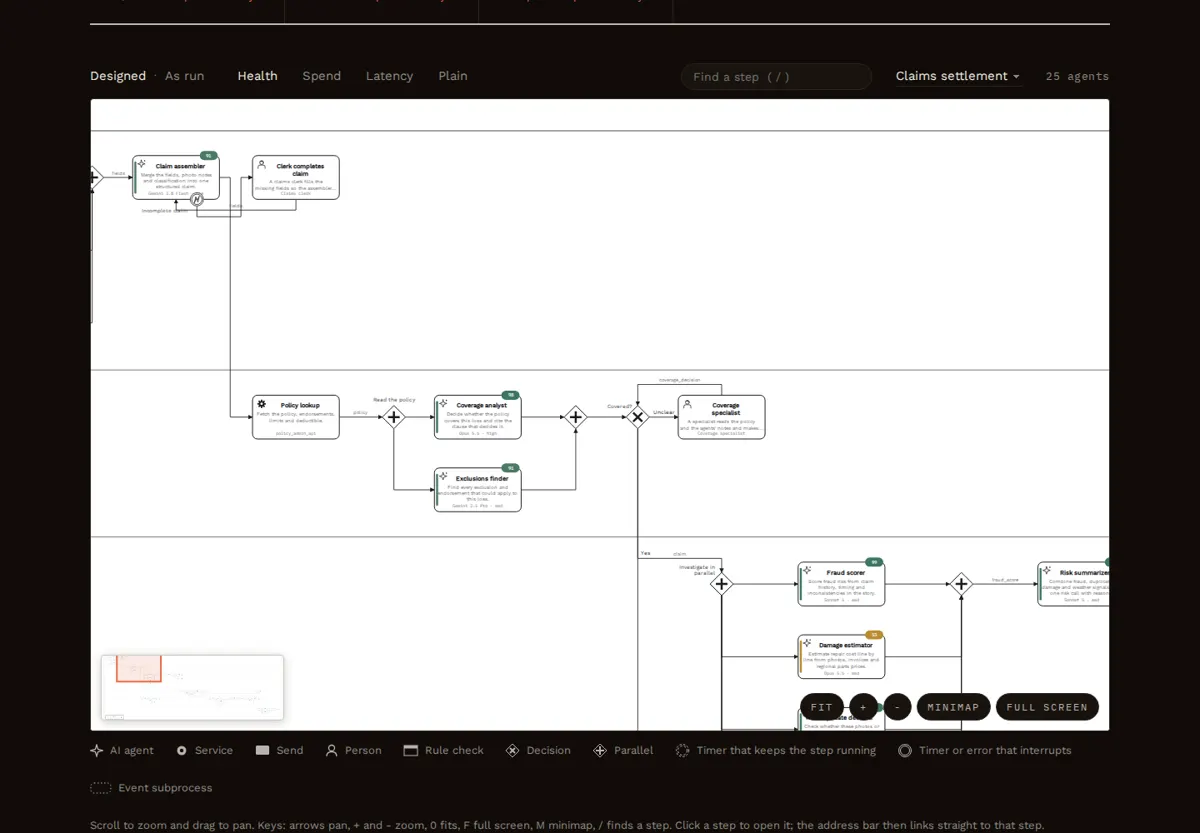The image size is (1200, 833).
Task: Select the Health overlay
Action: point(258,76)
